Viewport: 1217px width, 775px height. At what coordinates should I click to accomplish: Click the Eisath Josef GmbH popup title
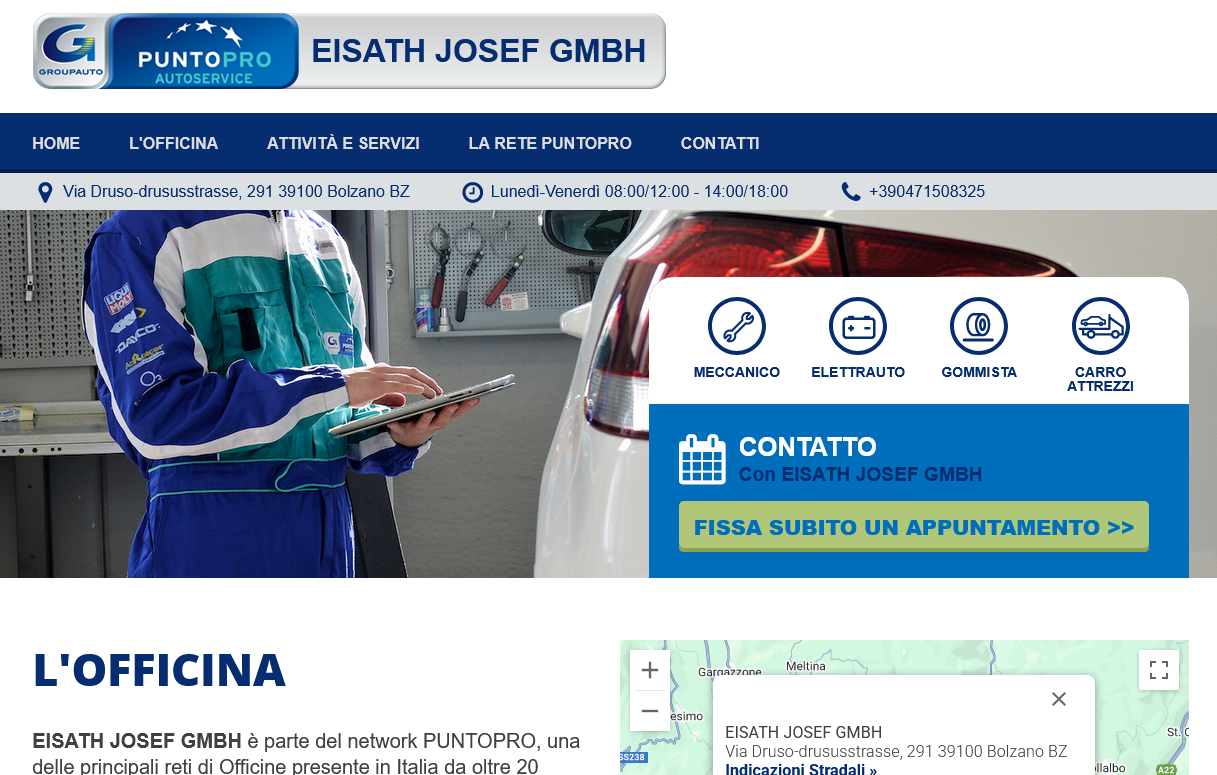coord(804,732)
